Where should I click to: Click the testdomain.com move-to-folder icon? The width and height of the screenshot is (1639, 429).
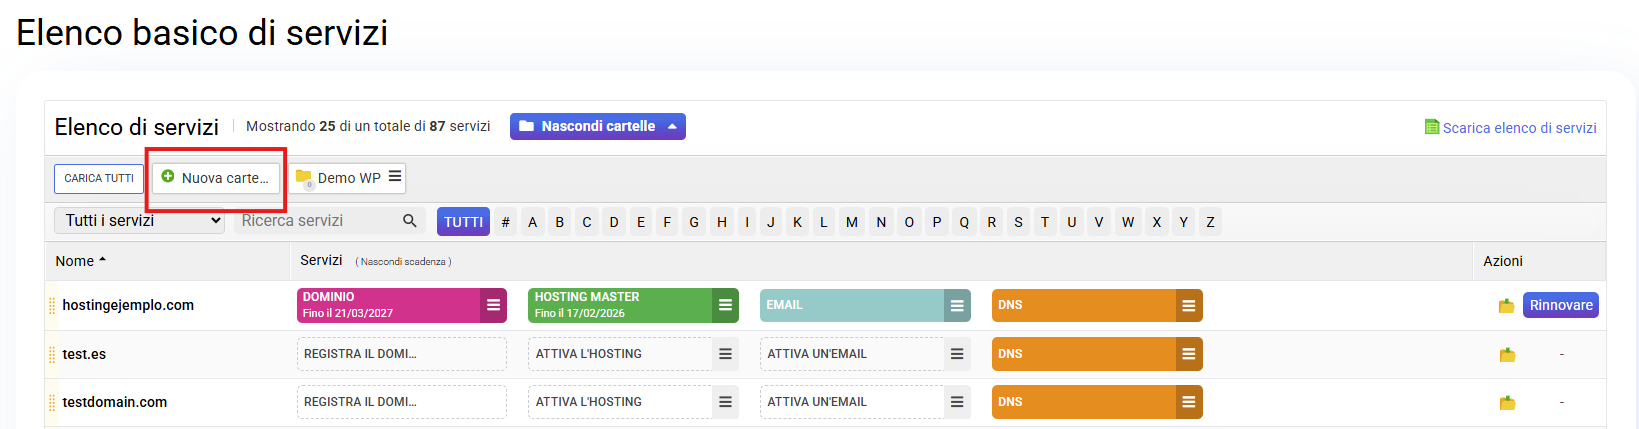[1507, 403]
